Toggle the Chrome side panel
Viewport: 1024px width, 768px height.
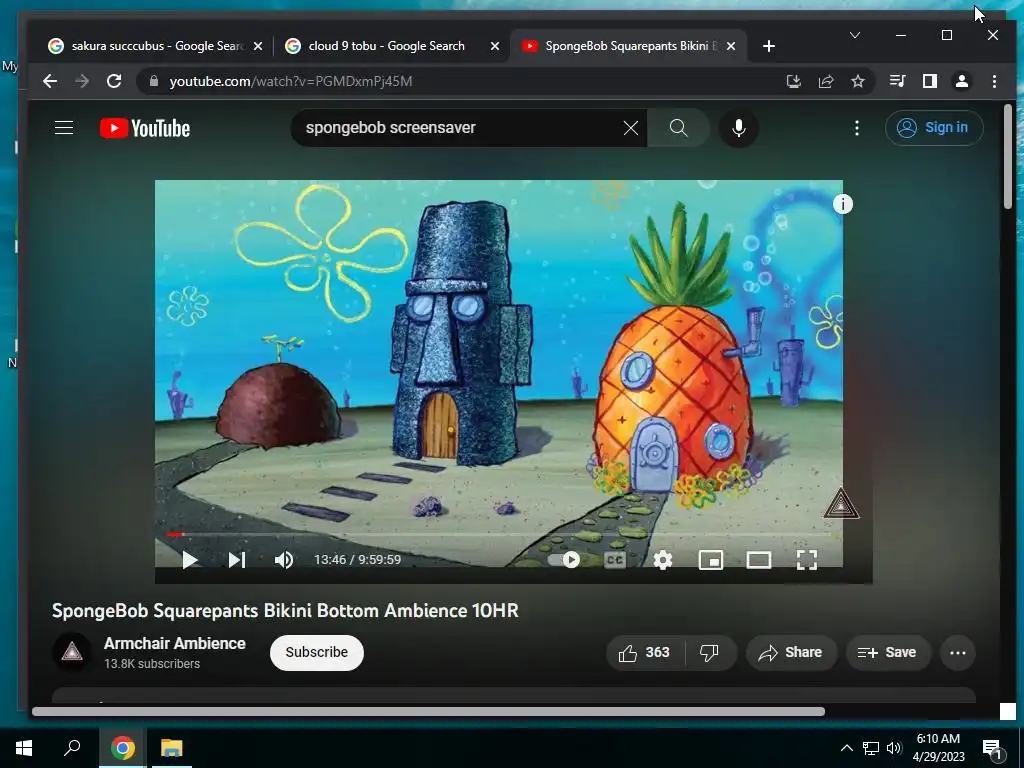[929, 81]
